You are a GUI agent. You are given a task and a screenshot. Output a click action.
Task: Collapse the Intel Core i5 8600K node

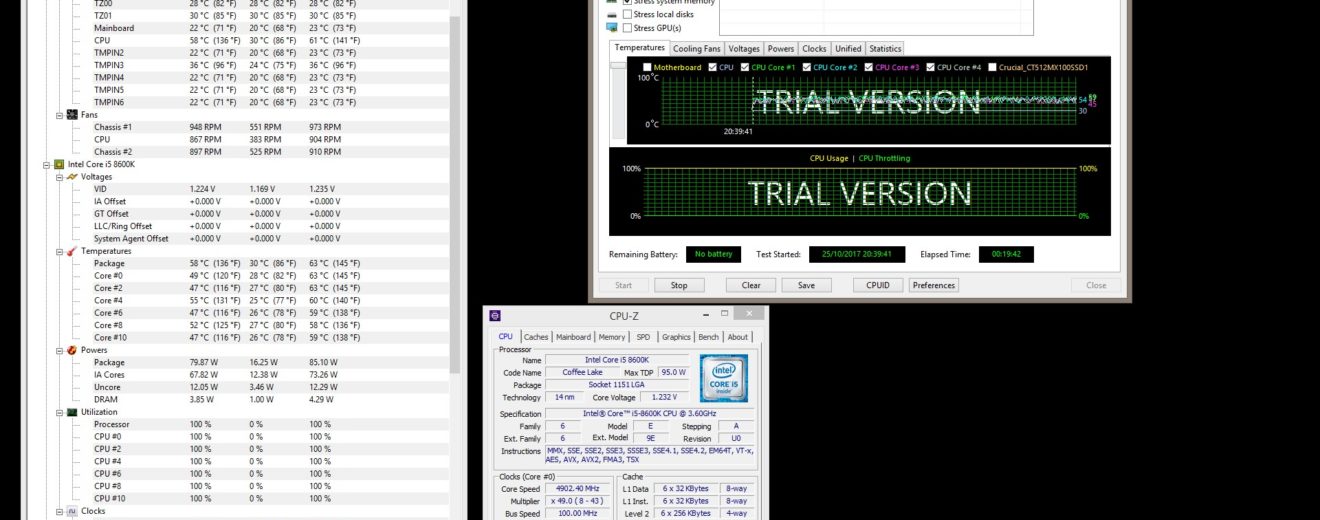(46, 164)
